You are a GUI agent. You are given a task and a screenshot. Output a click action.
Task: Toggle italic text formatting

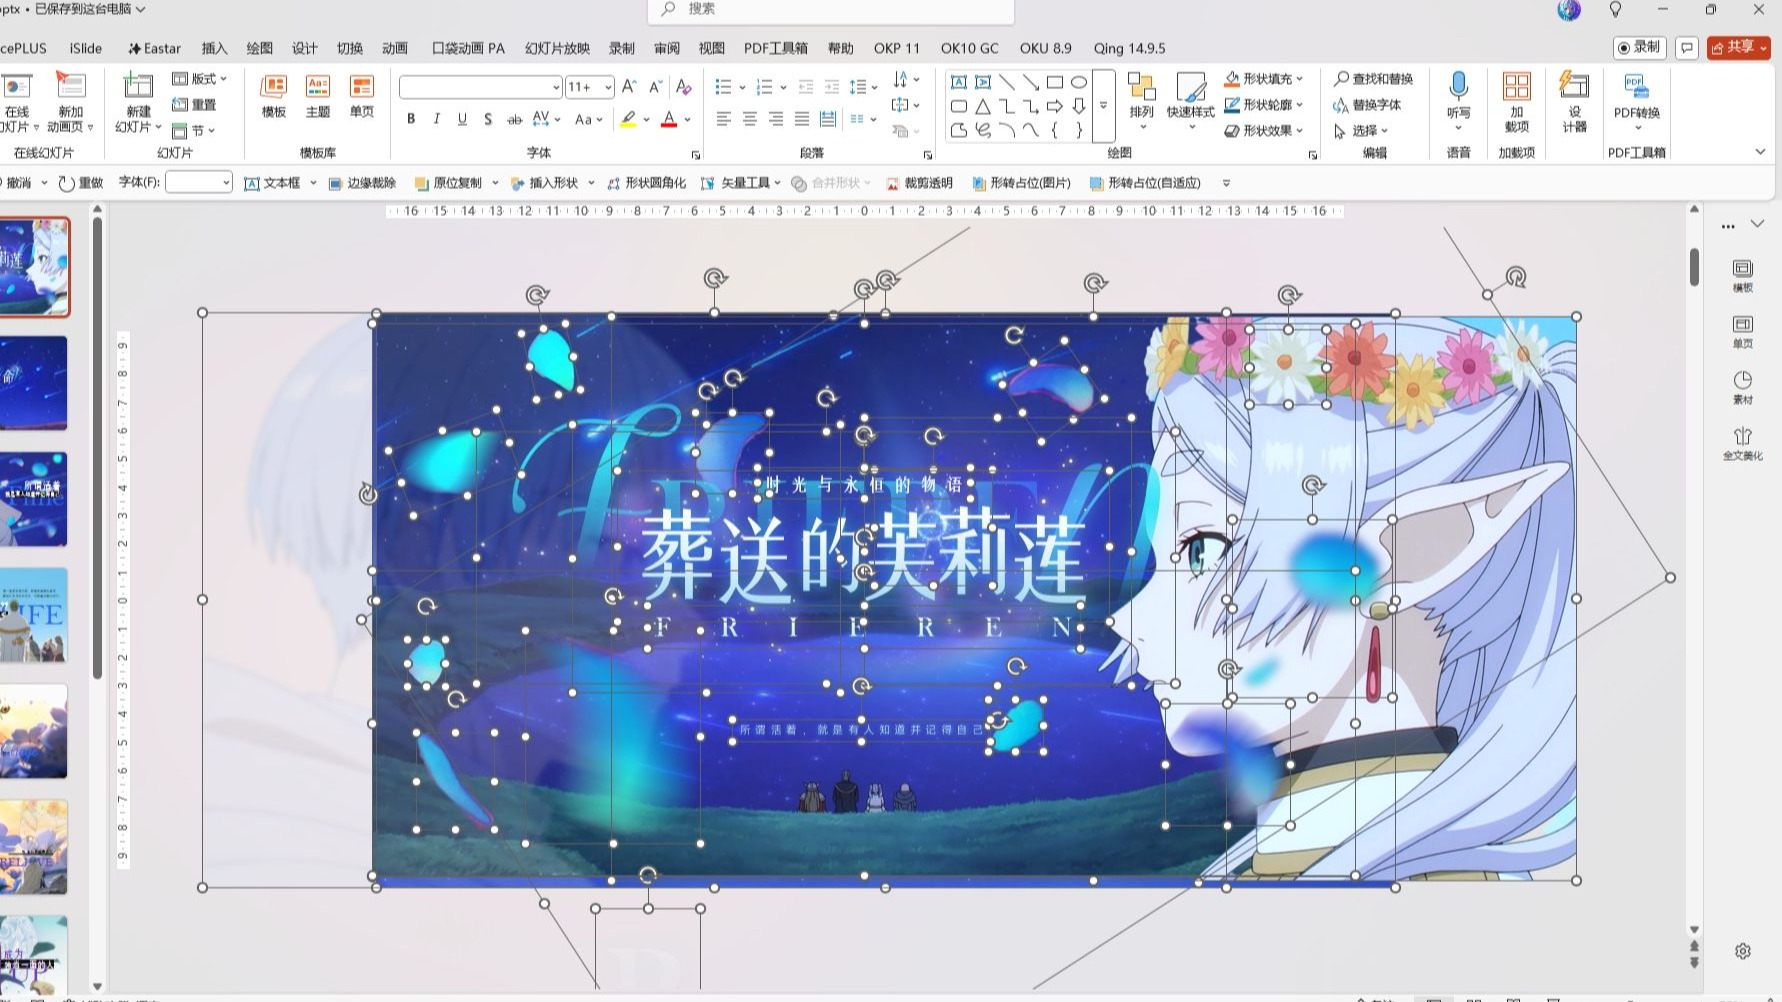coord(437,119)
